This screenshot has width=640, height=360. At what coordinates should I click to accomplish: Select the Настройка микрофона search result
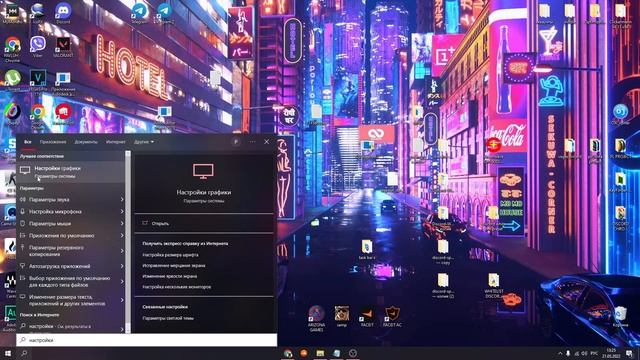tap(55, 211)
